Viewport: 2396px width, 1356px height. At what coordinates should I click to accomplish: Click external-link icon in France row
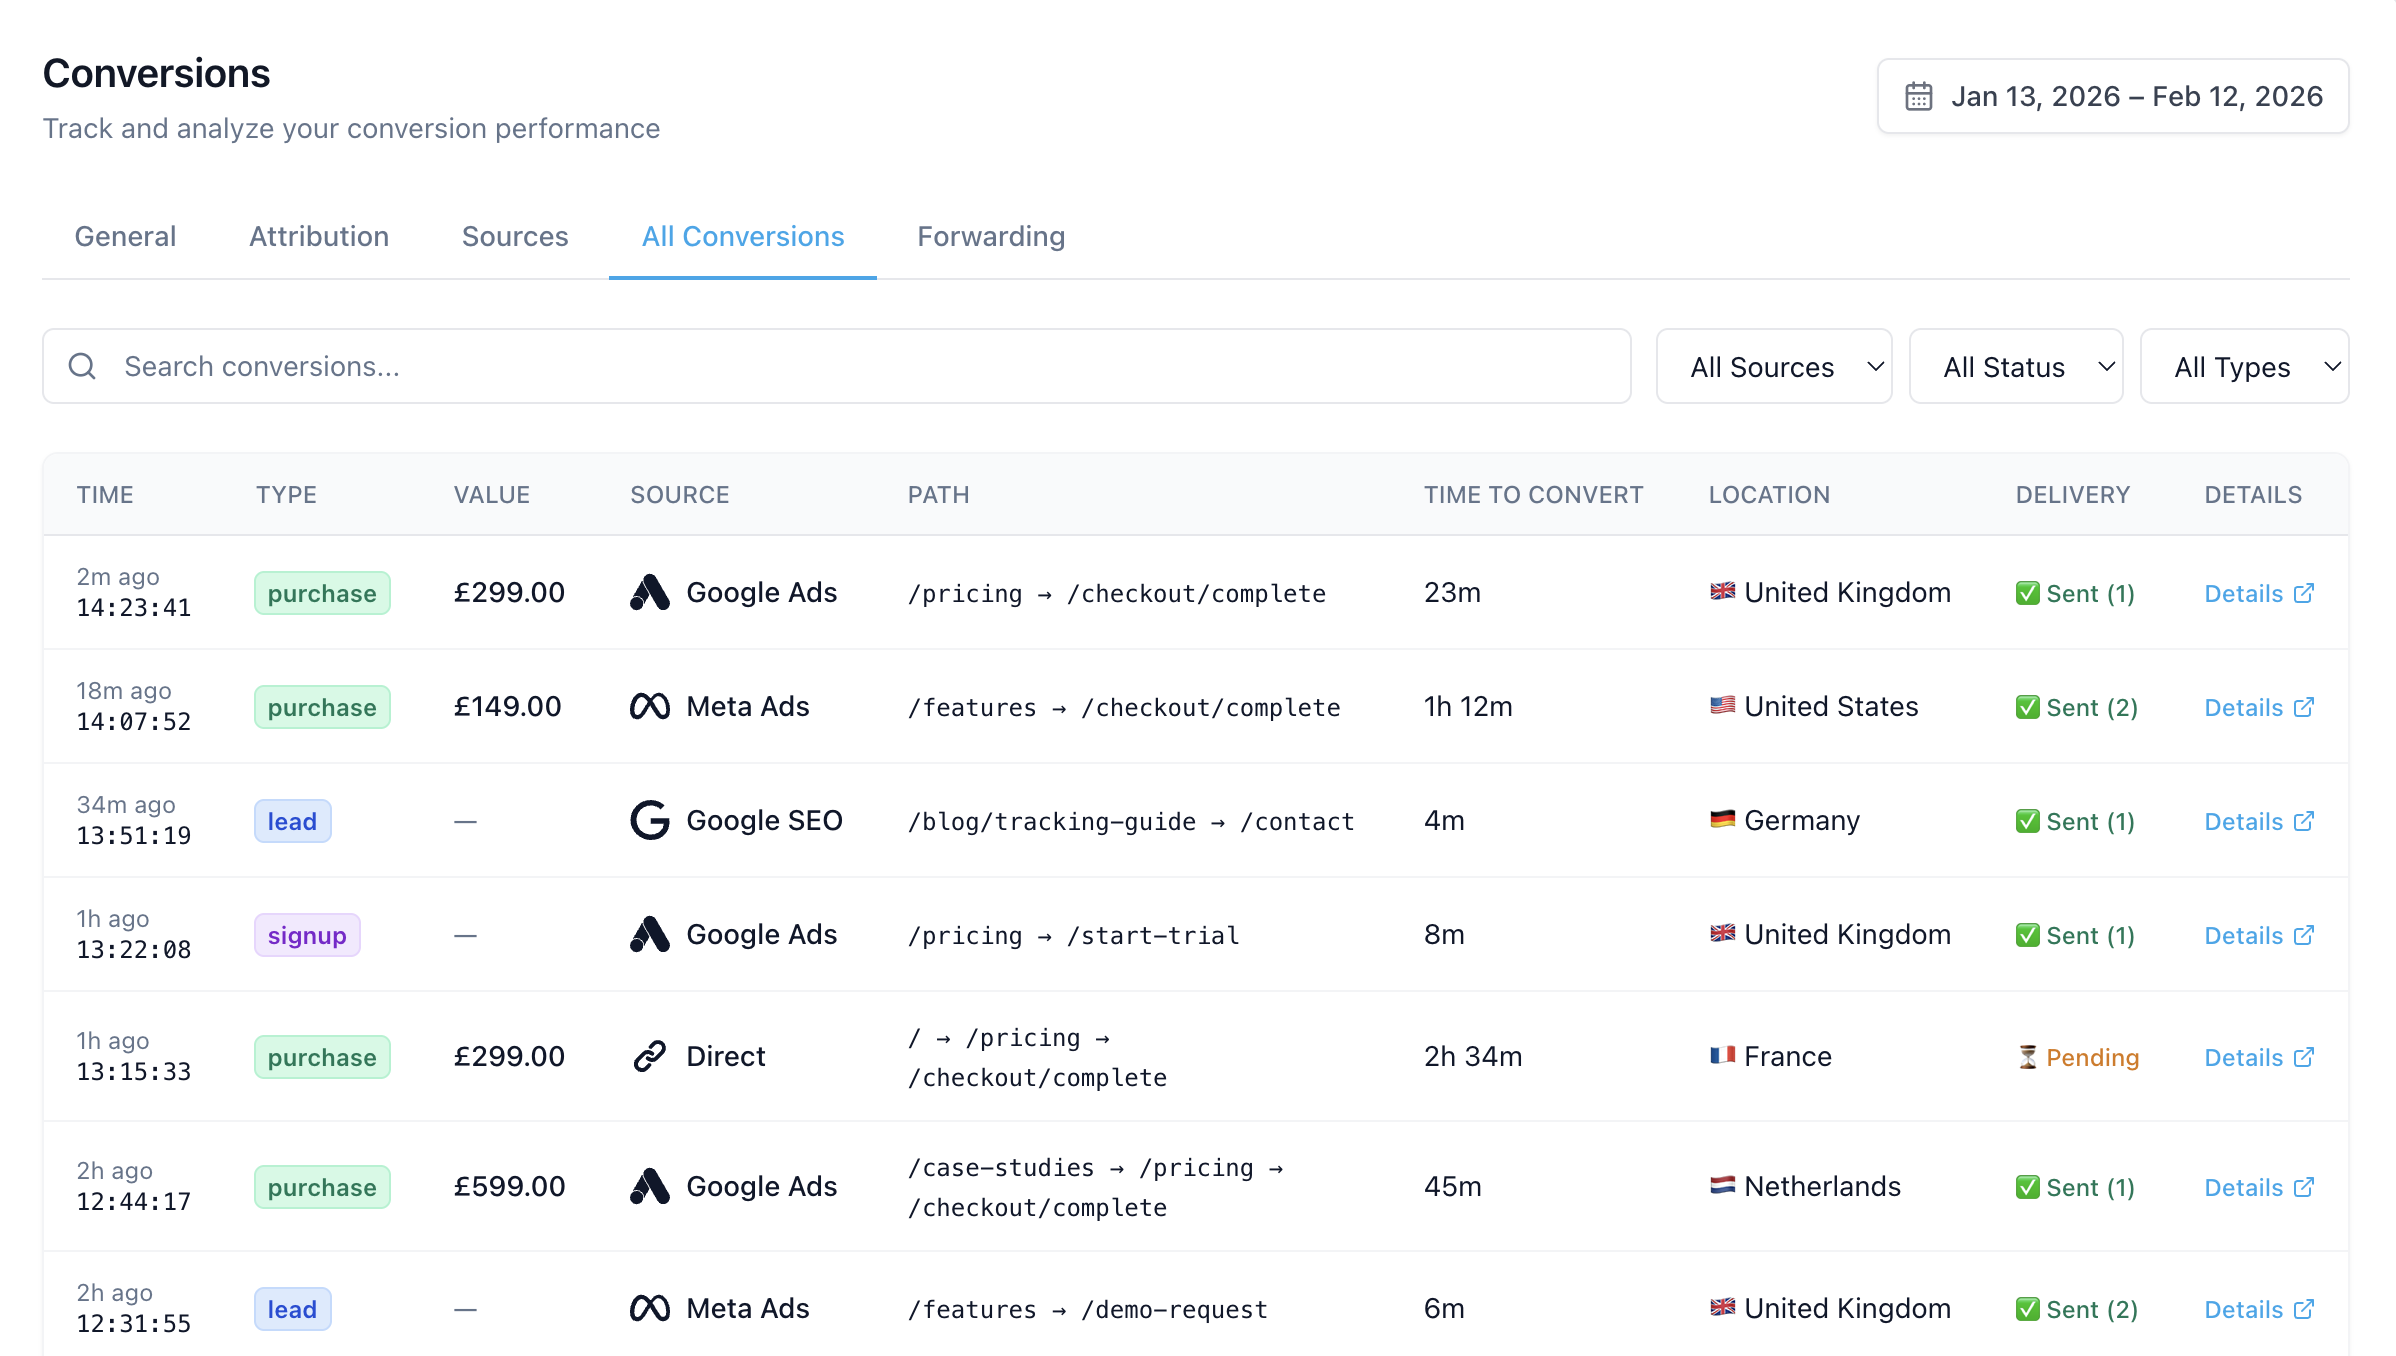coord(2304,1057)
